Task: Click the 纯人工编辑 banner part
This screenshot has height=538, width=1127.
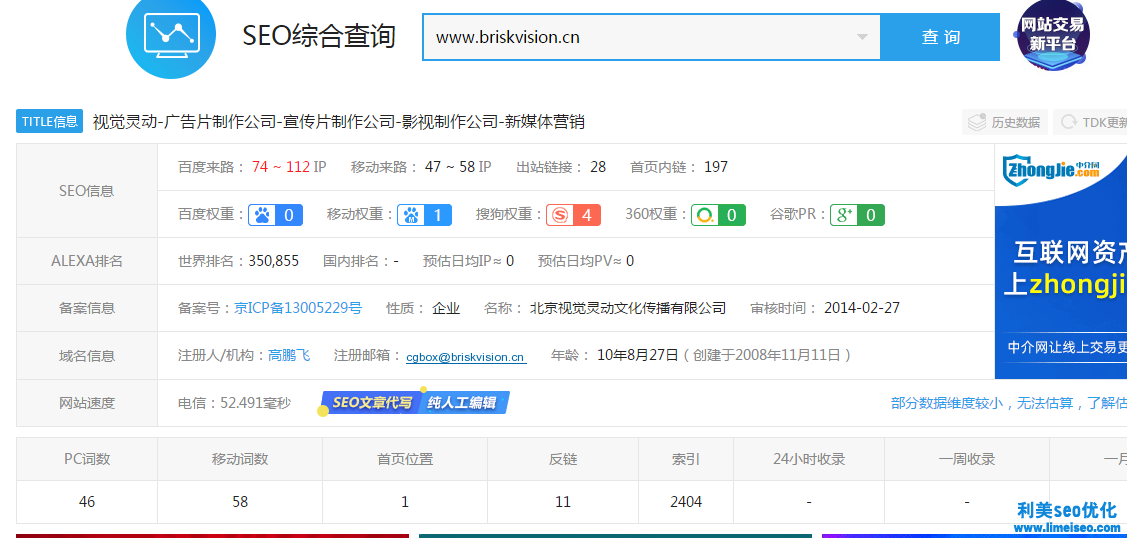Action: tap(465, 403)
